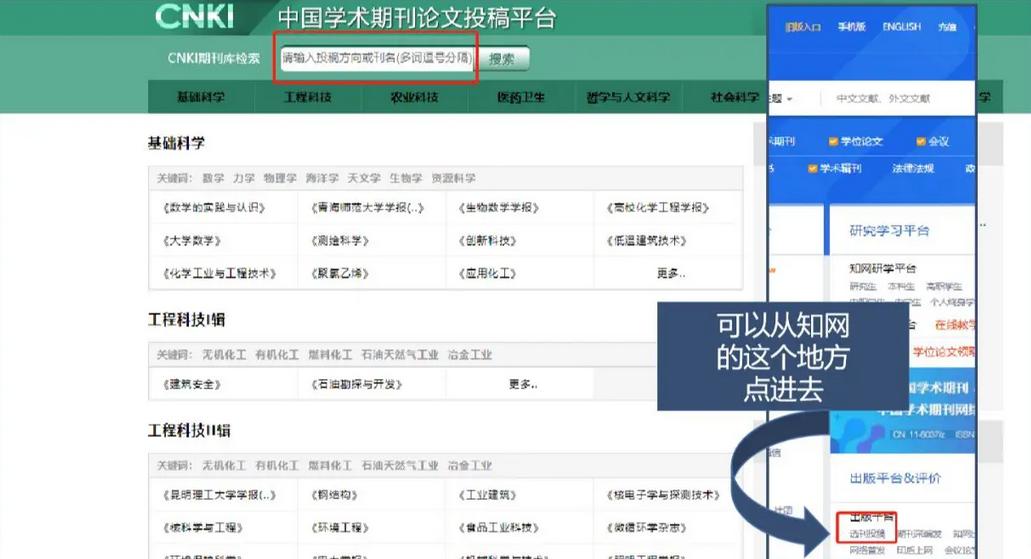Screen dimensions: 1031x559
Task: Click the 手机版 mobile version link
Action: pyautogui.click(x=852, y=27)
